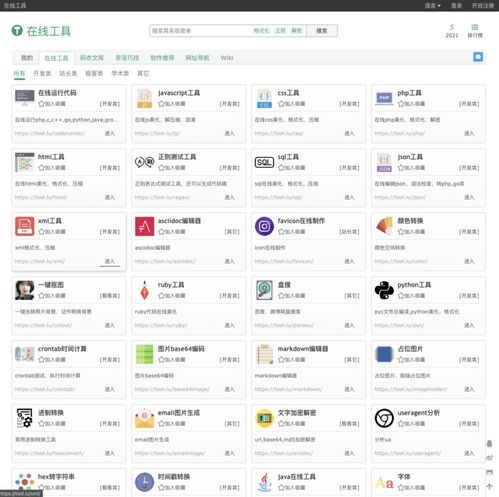The image size is (499, 497).
Task: Click the php工具 icon
Action: pyautogui.click(x=384, y=98)
